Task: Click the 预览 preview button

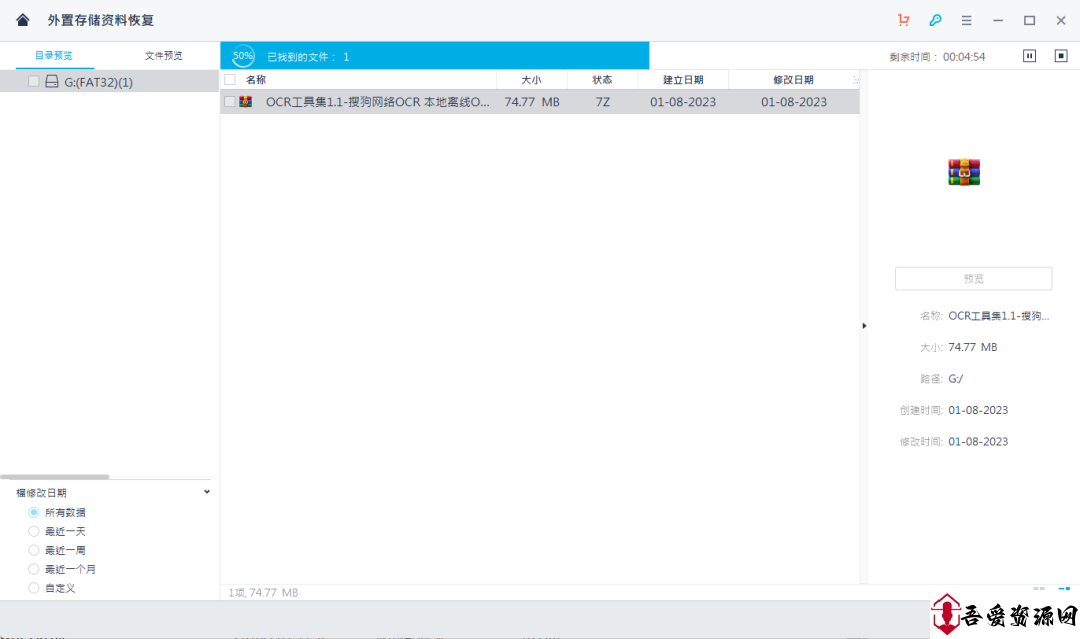Action: click(973, 278)
